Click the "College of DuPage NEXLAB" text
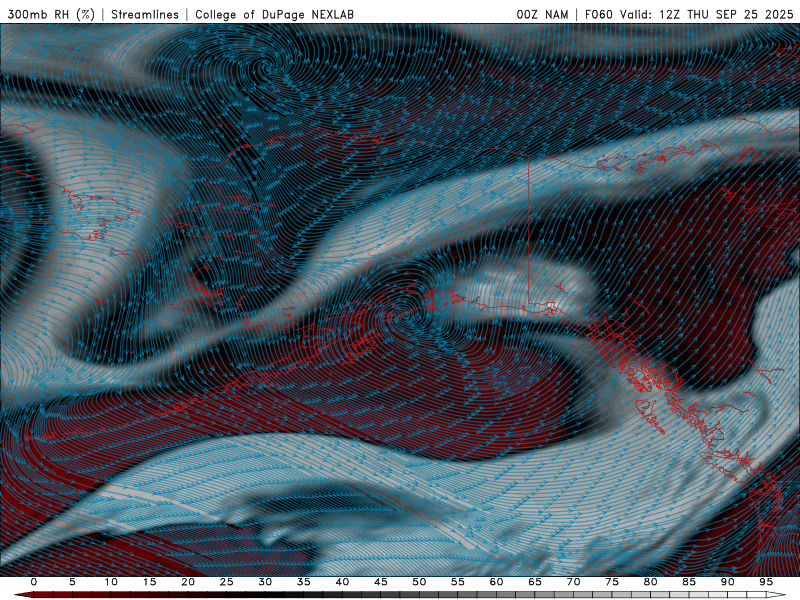 click(274, 14)
